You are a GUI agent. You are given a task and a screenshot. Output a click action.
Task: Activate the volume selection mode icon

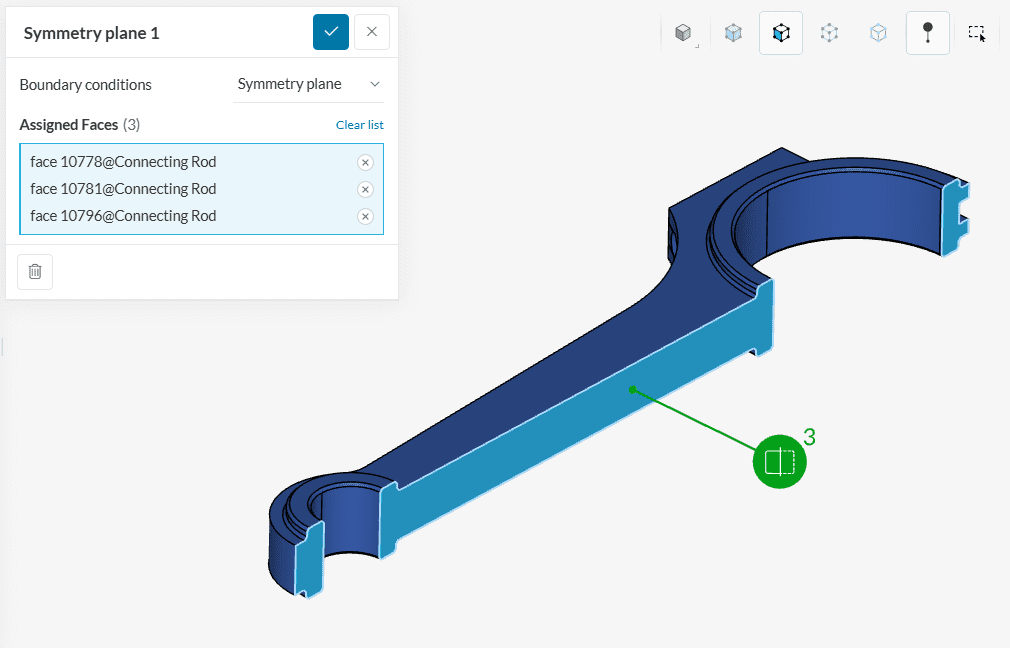point(733,33)
